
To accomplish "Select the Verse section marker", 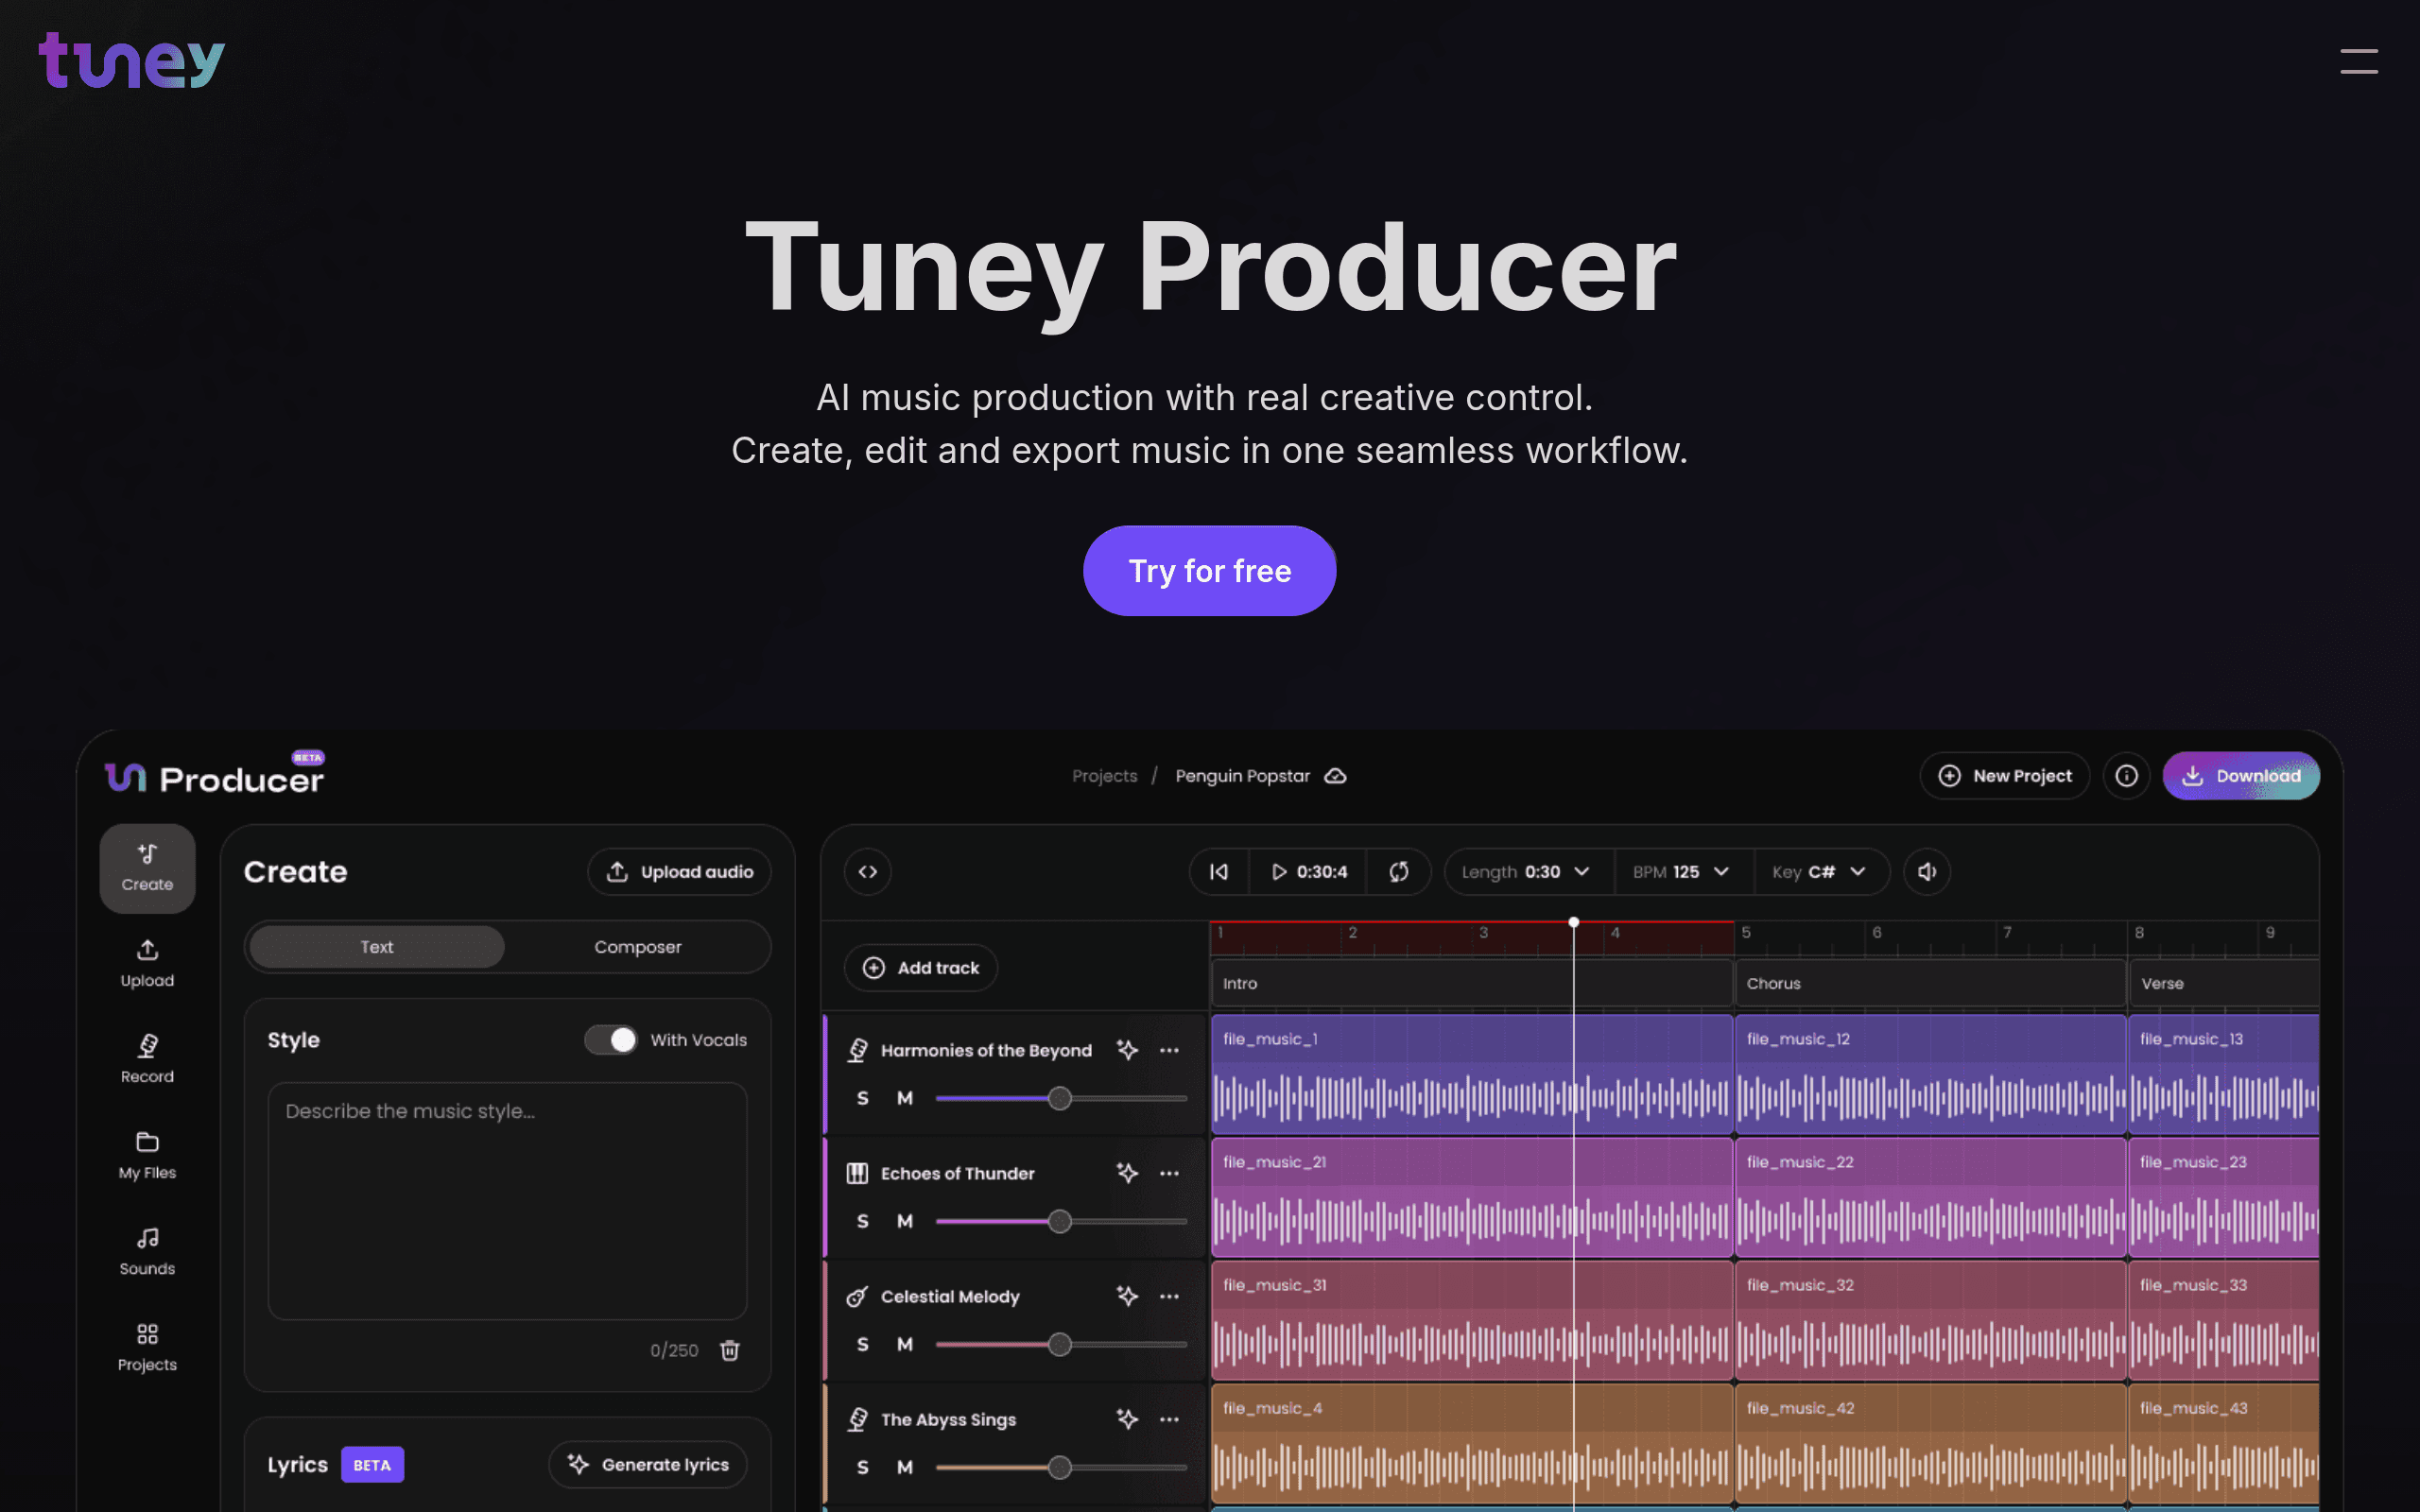I will coord(2224,983).
